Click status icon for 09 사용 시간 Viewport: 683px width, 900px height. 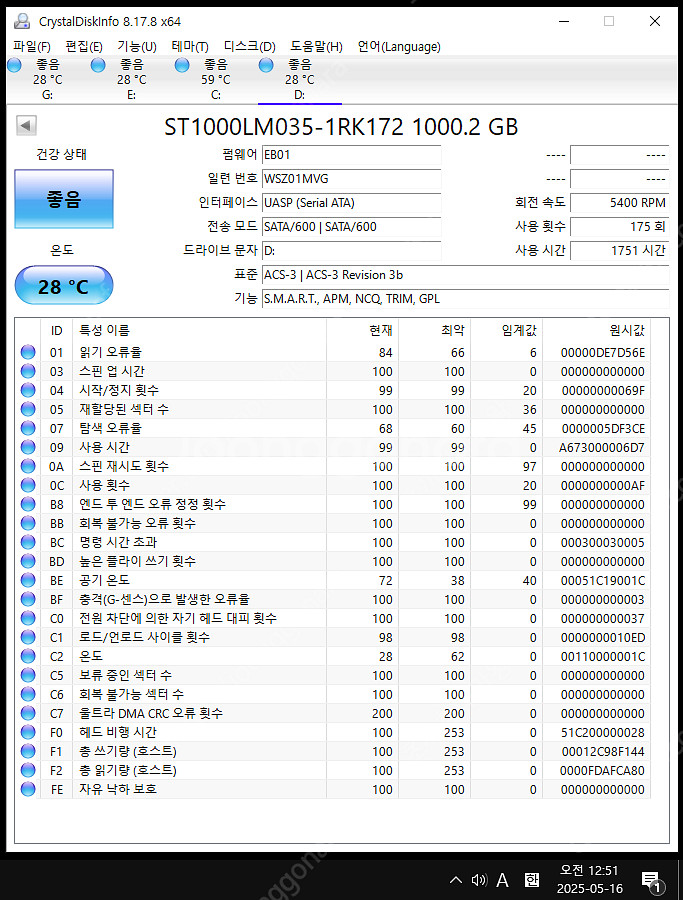point(28,447)
